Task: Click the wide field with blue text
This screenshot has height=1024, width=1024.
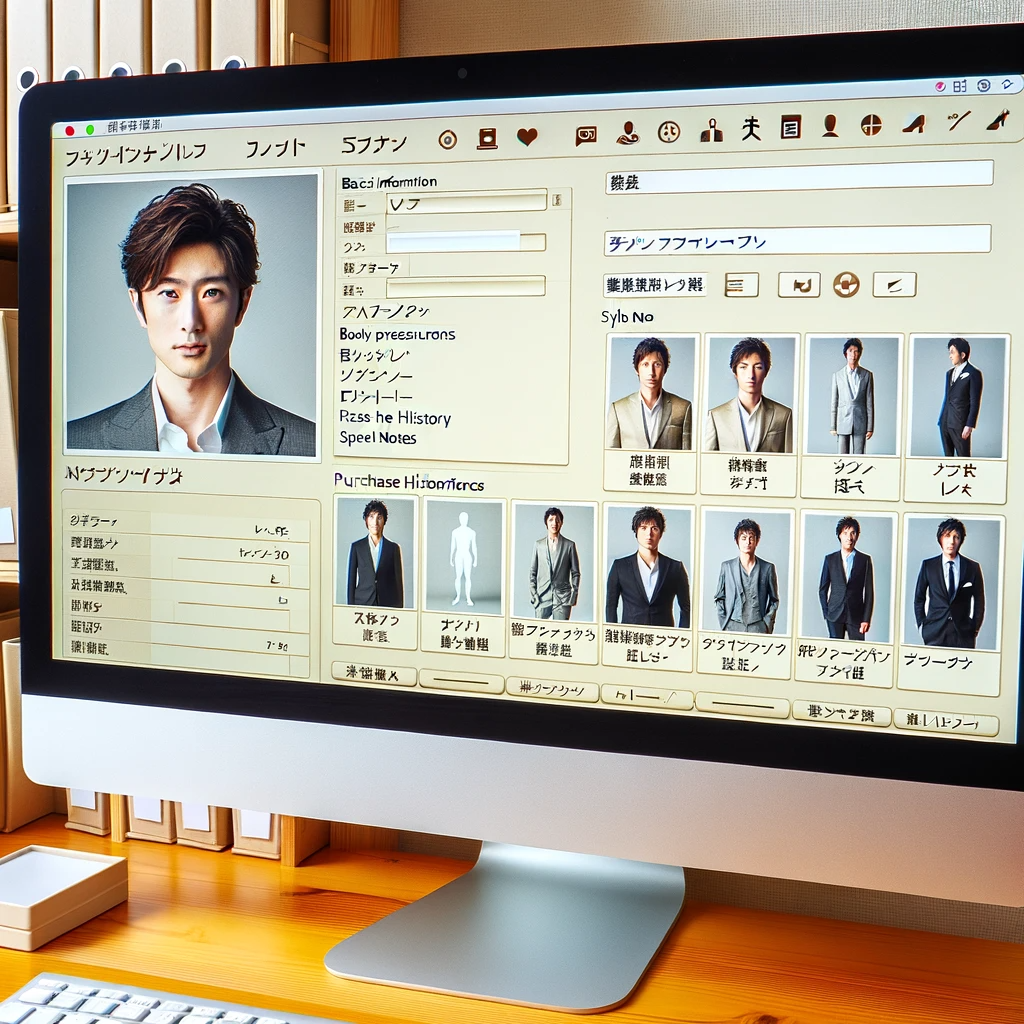Action: point(797,240)
